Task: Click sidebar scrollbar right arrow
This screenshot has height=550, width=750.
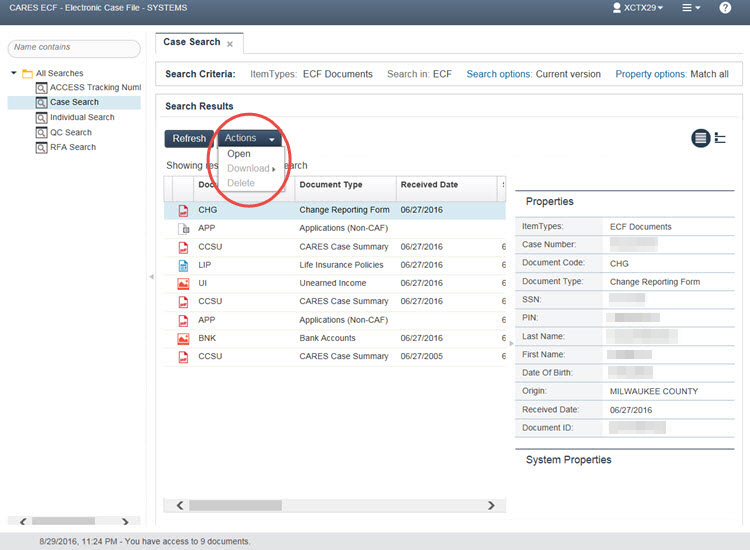Action: pyautogui.click(x=125, y=521)
